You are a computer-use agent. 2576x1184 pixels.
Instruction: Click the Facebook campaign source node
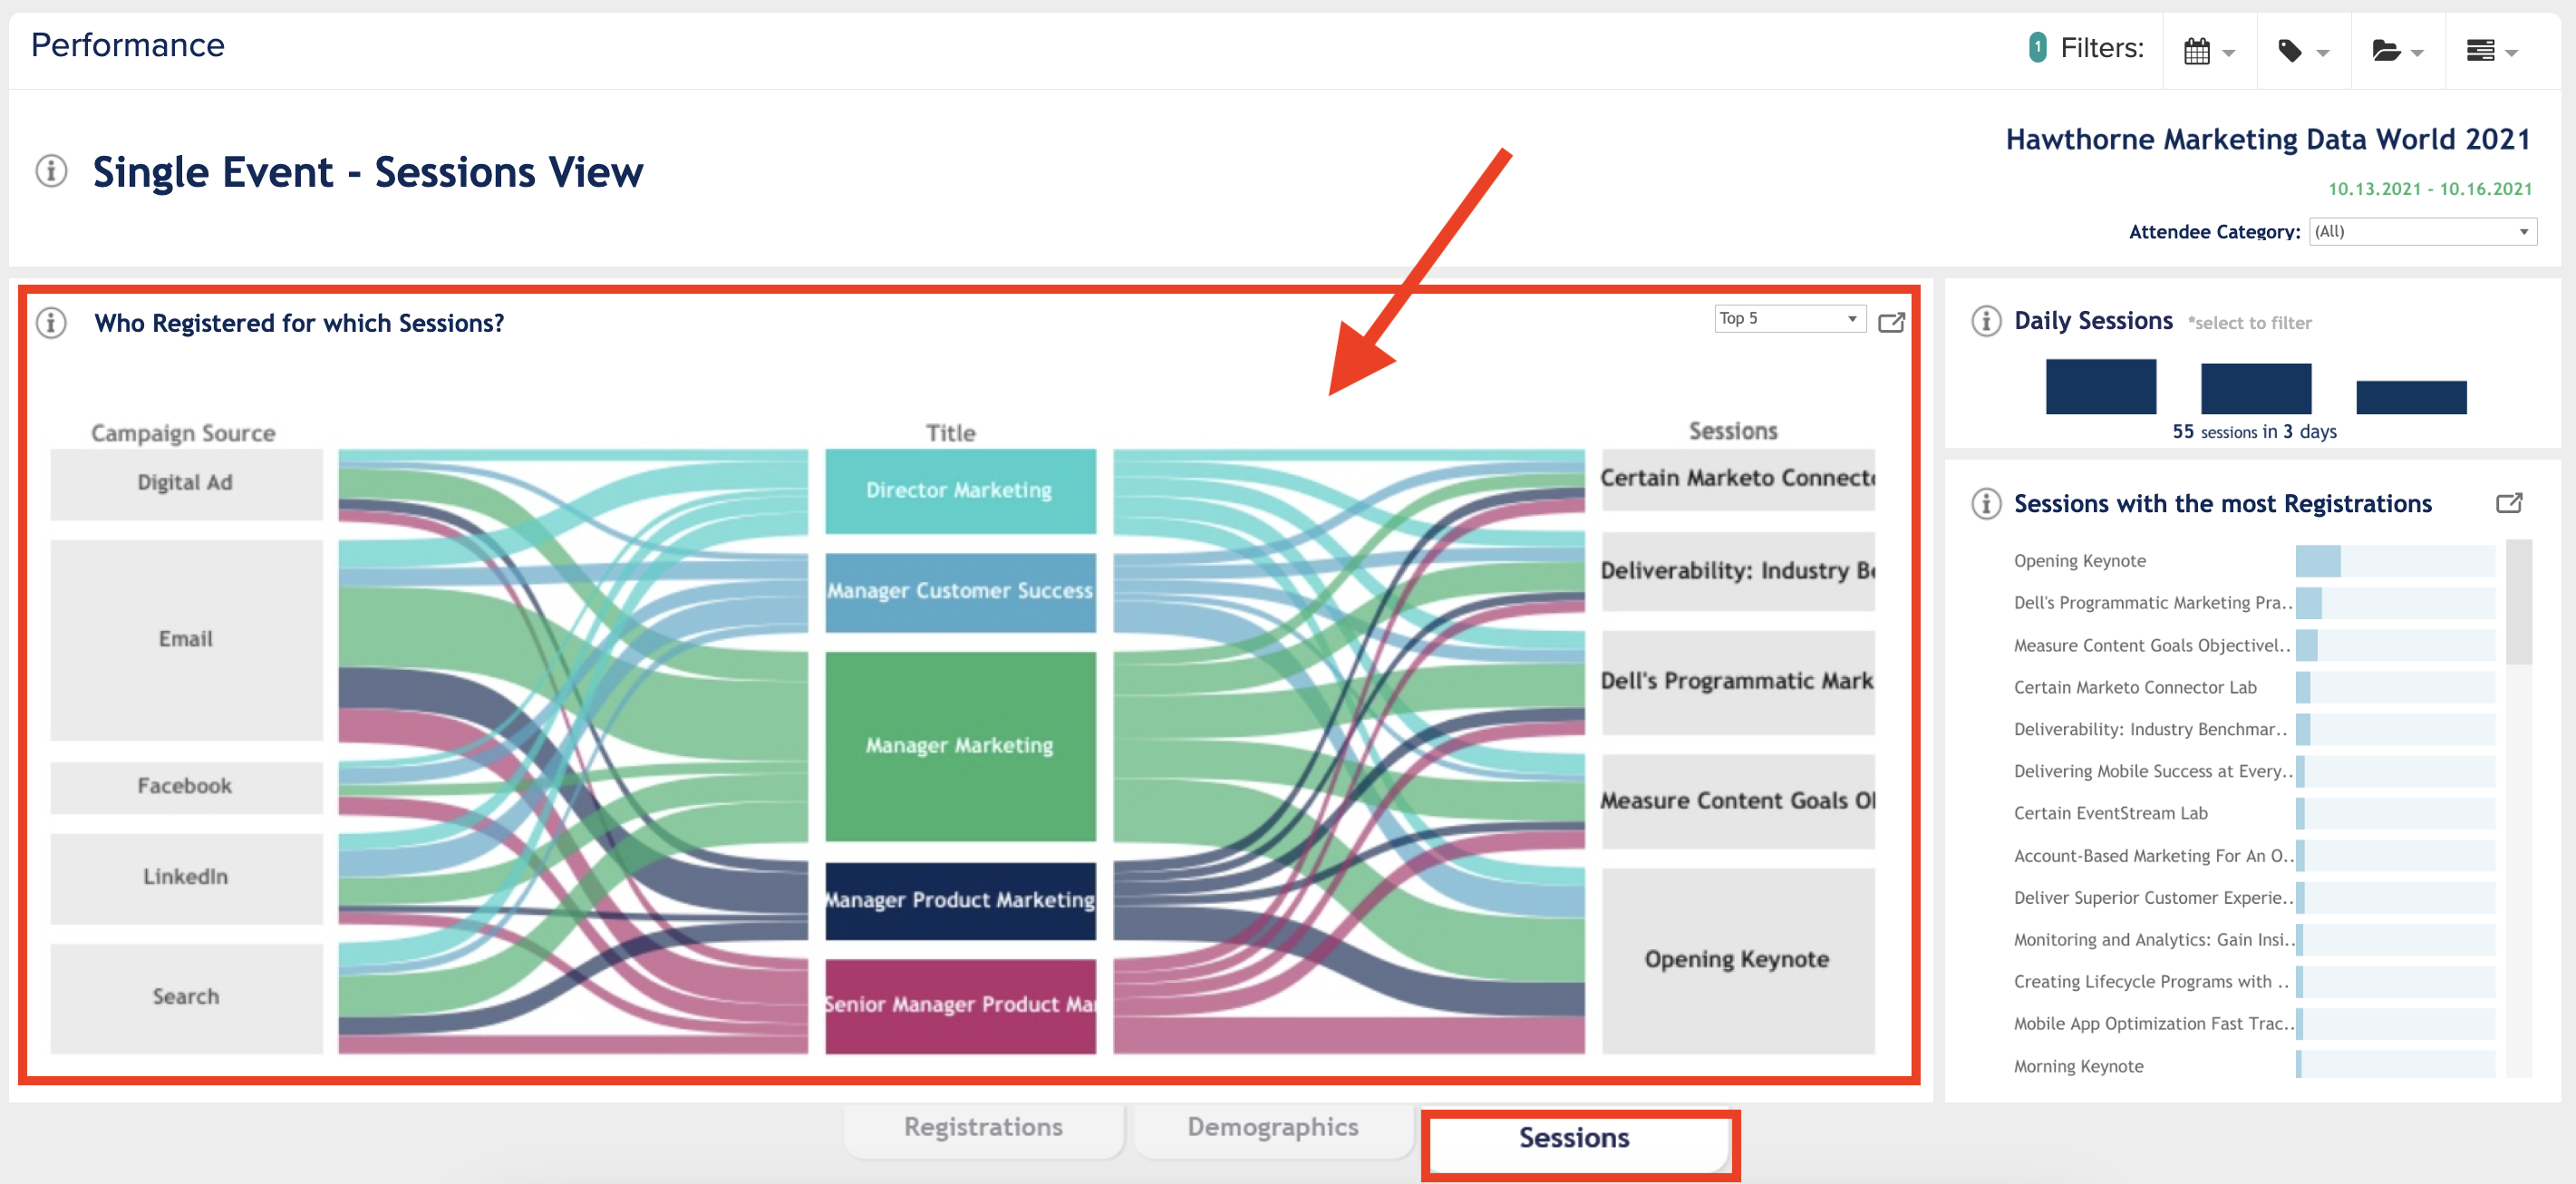(186, 787)
